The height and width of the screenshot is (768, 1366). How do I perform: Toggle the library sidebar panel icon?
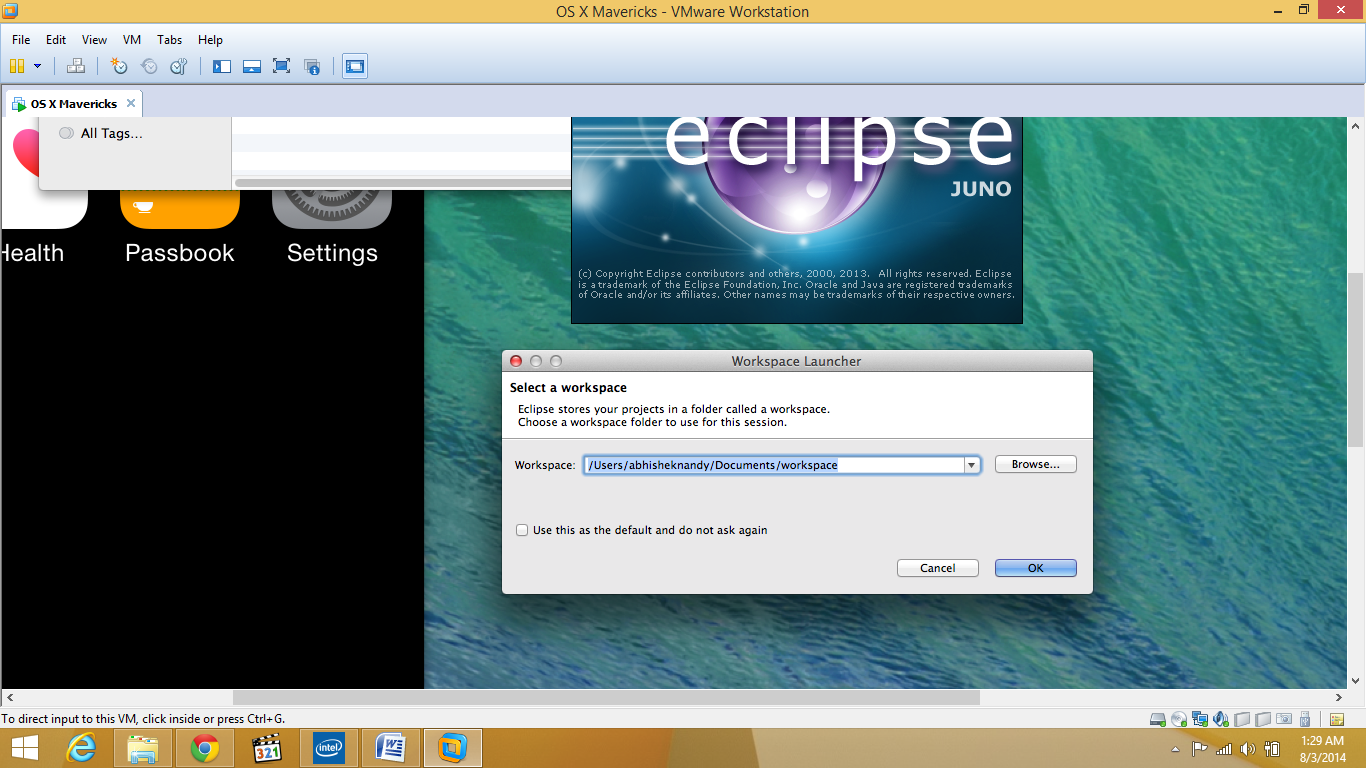coord(222,66)
